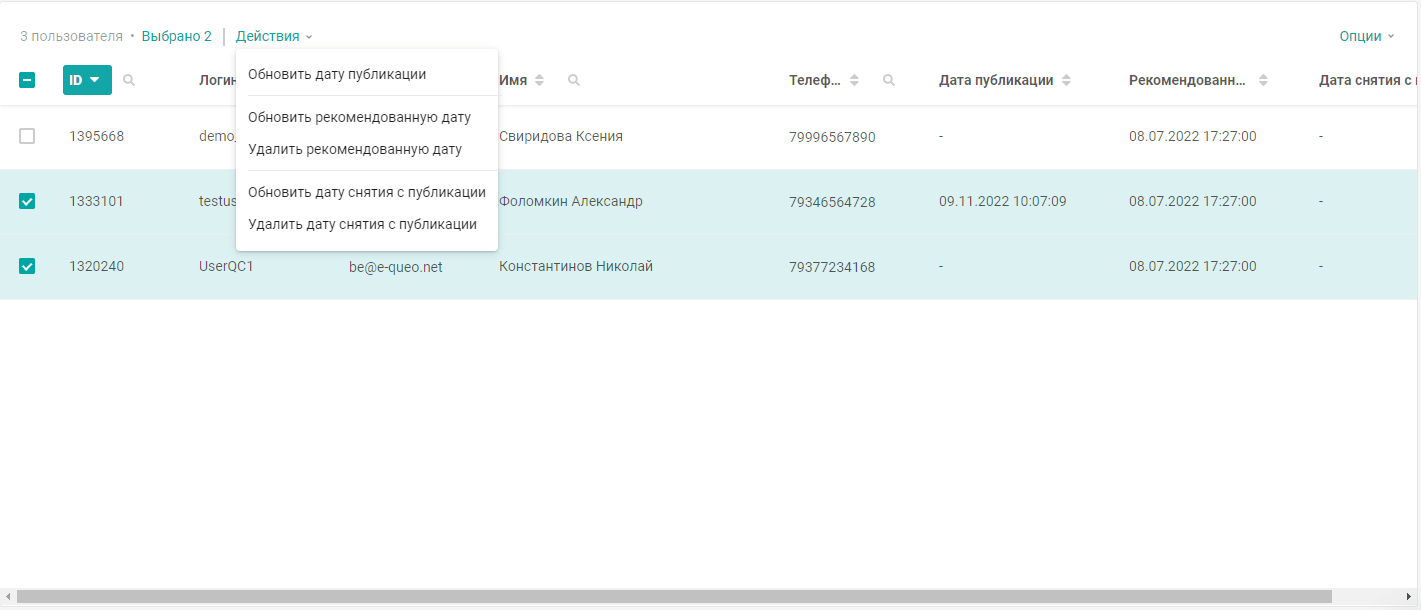
Task: Check the checkbox for user 1395668
Action: click(27, 136)
